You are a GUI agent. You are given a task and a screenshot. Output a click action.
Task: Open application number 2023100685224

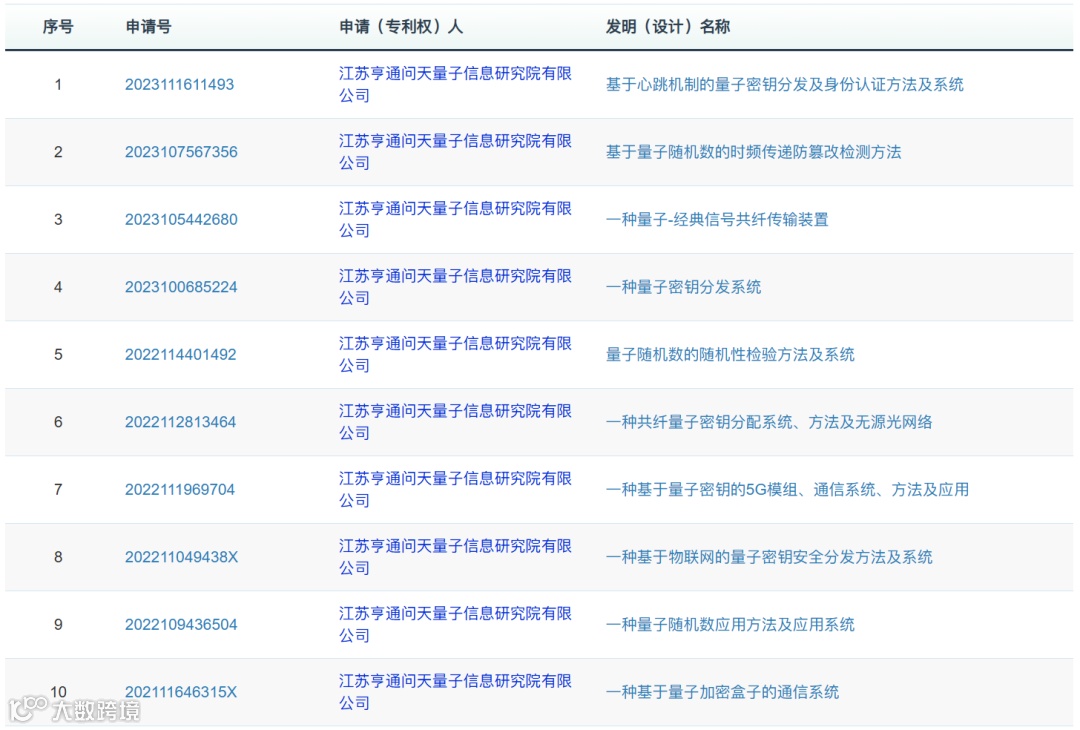point(181,287)
